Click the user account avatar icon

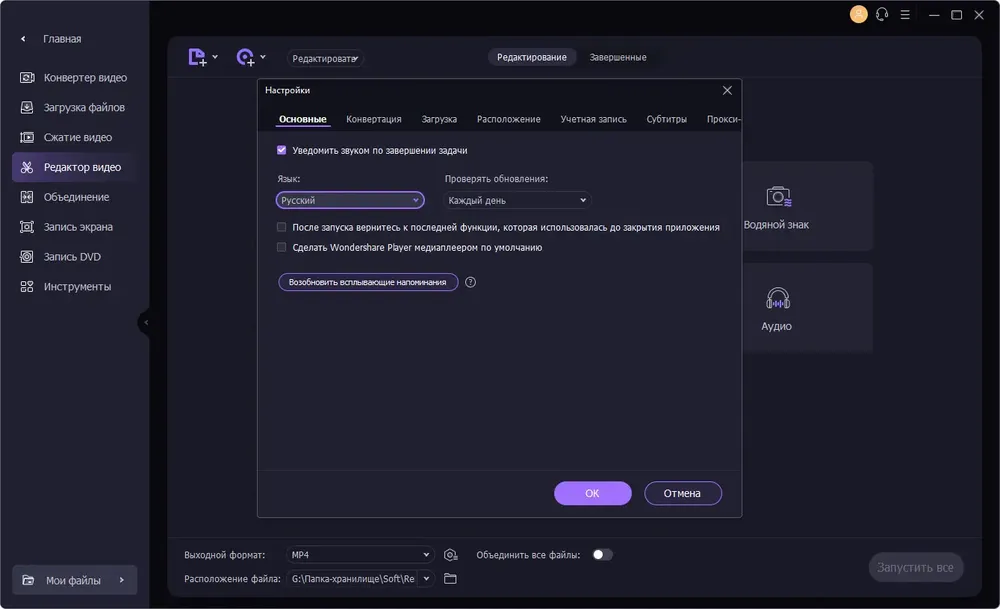[x=858, y=14]
